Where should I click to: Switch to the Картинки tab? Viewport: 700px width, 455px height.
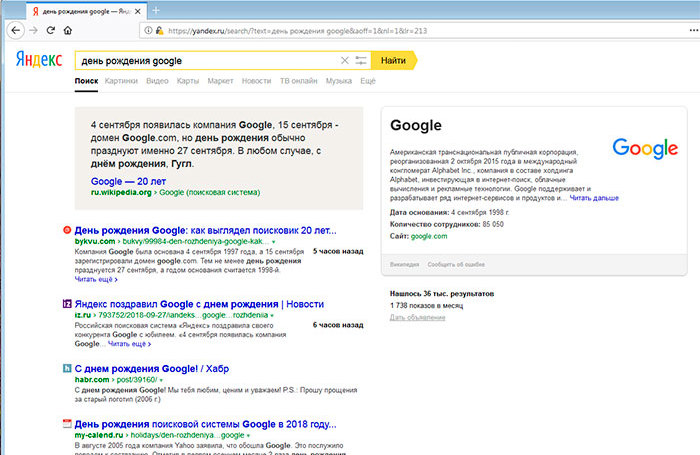tap(121, 81)
